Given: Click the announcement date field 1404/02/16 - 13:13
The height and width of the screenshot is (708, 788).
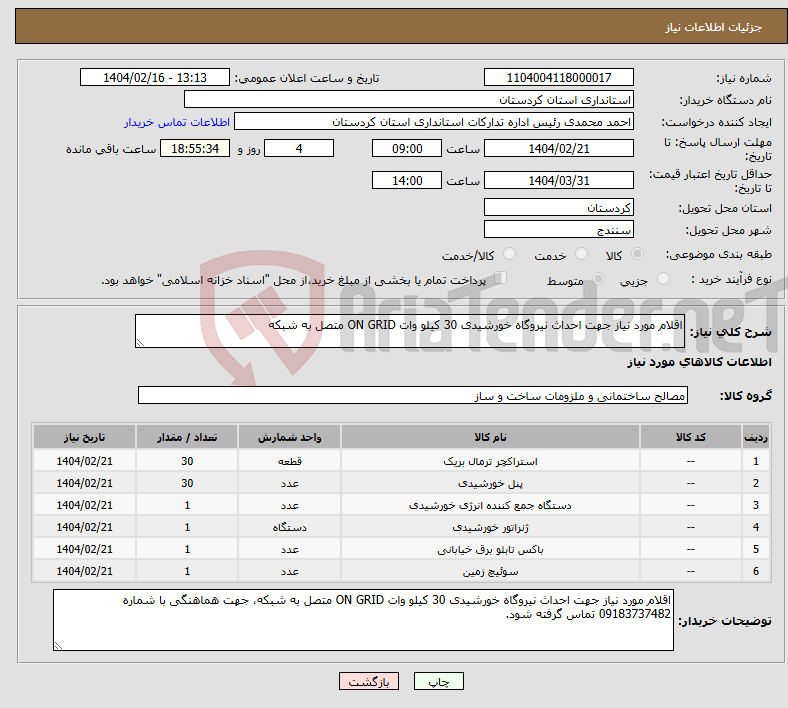Looking at the screenshot, I should click(x=155, y=77).
